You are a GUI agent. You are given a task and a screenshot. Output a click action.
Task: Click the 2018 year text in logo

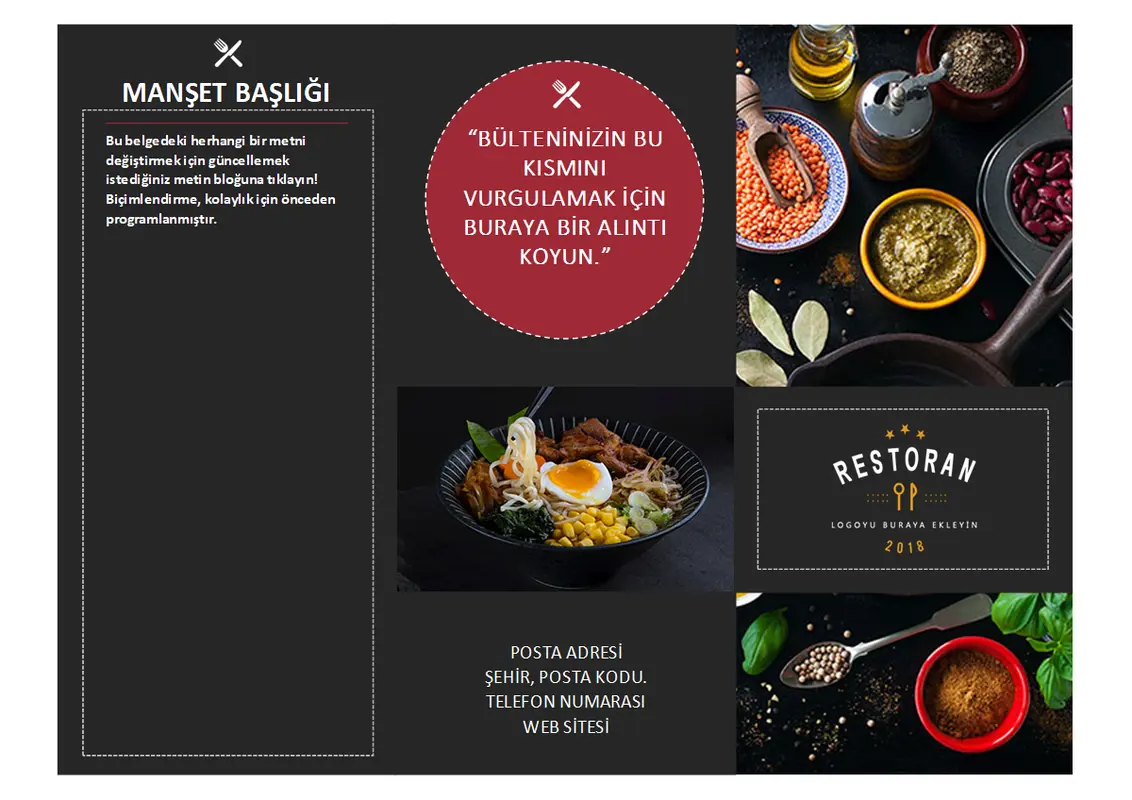(x=905, y=547)
